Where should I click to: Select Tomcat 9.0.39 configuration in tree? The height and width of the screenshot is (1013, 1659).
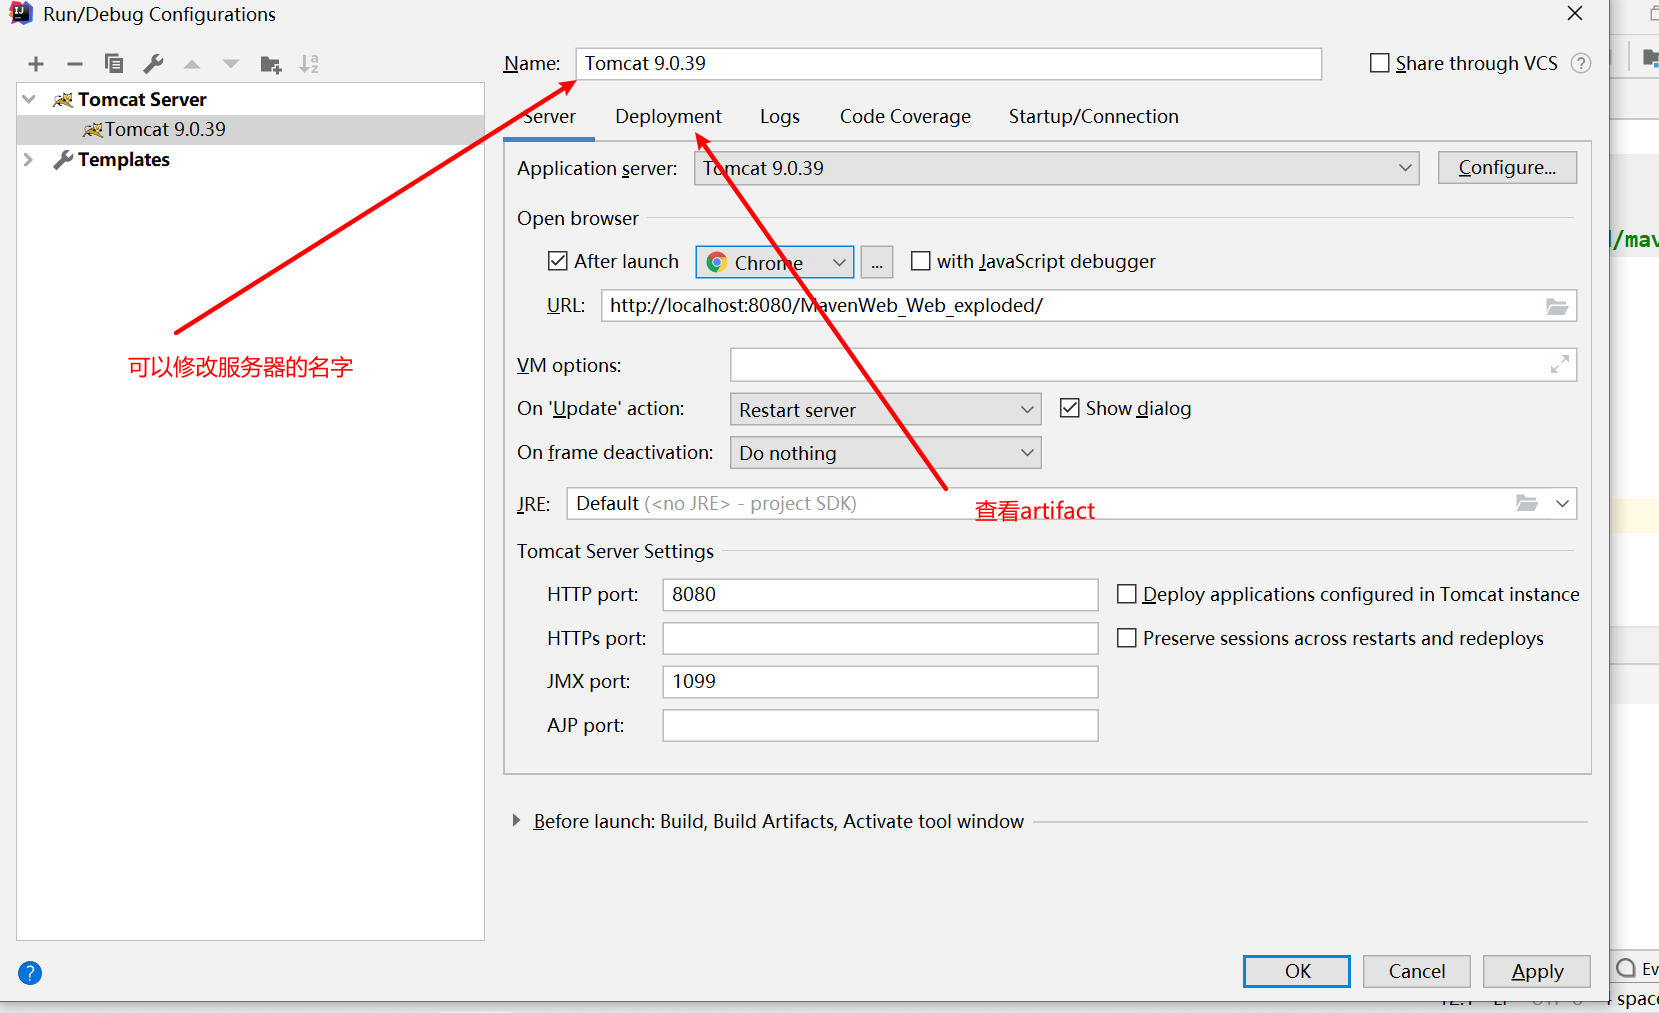point(251,129)
